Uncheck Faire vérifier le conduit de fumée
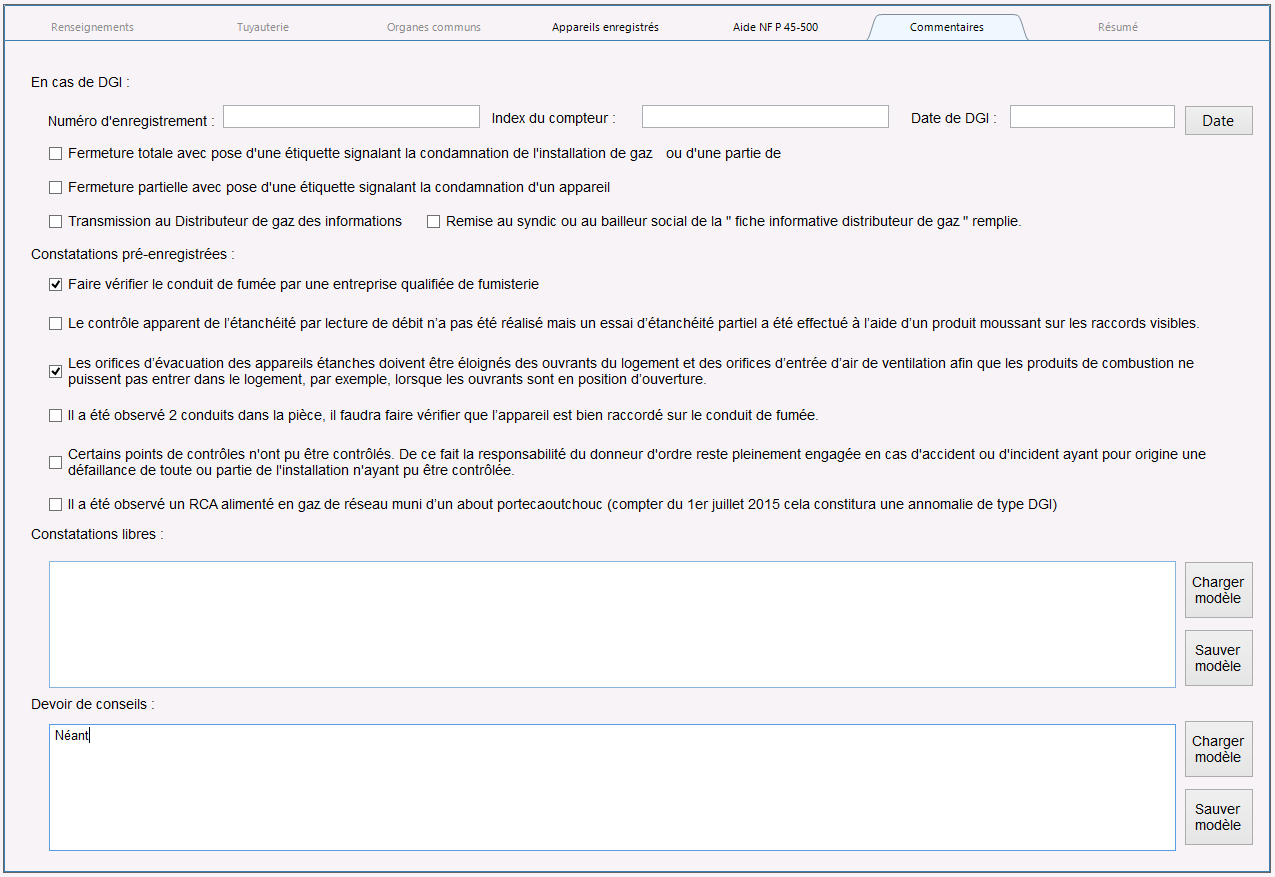 (x=56, y=285)
